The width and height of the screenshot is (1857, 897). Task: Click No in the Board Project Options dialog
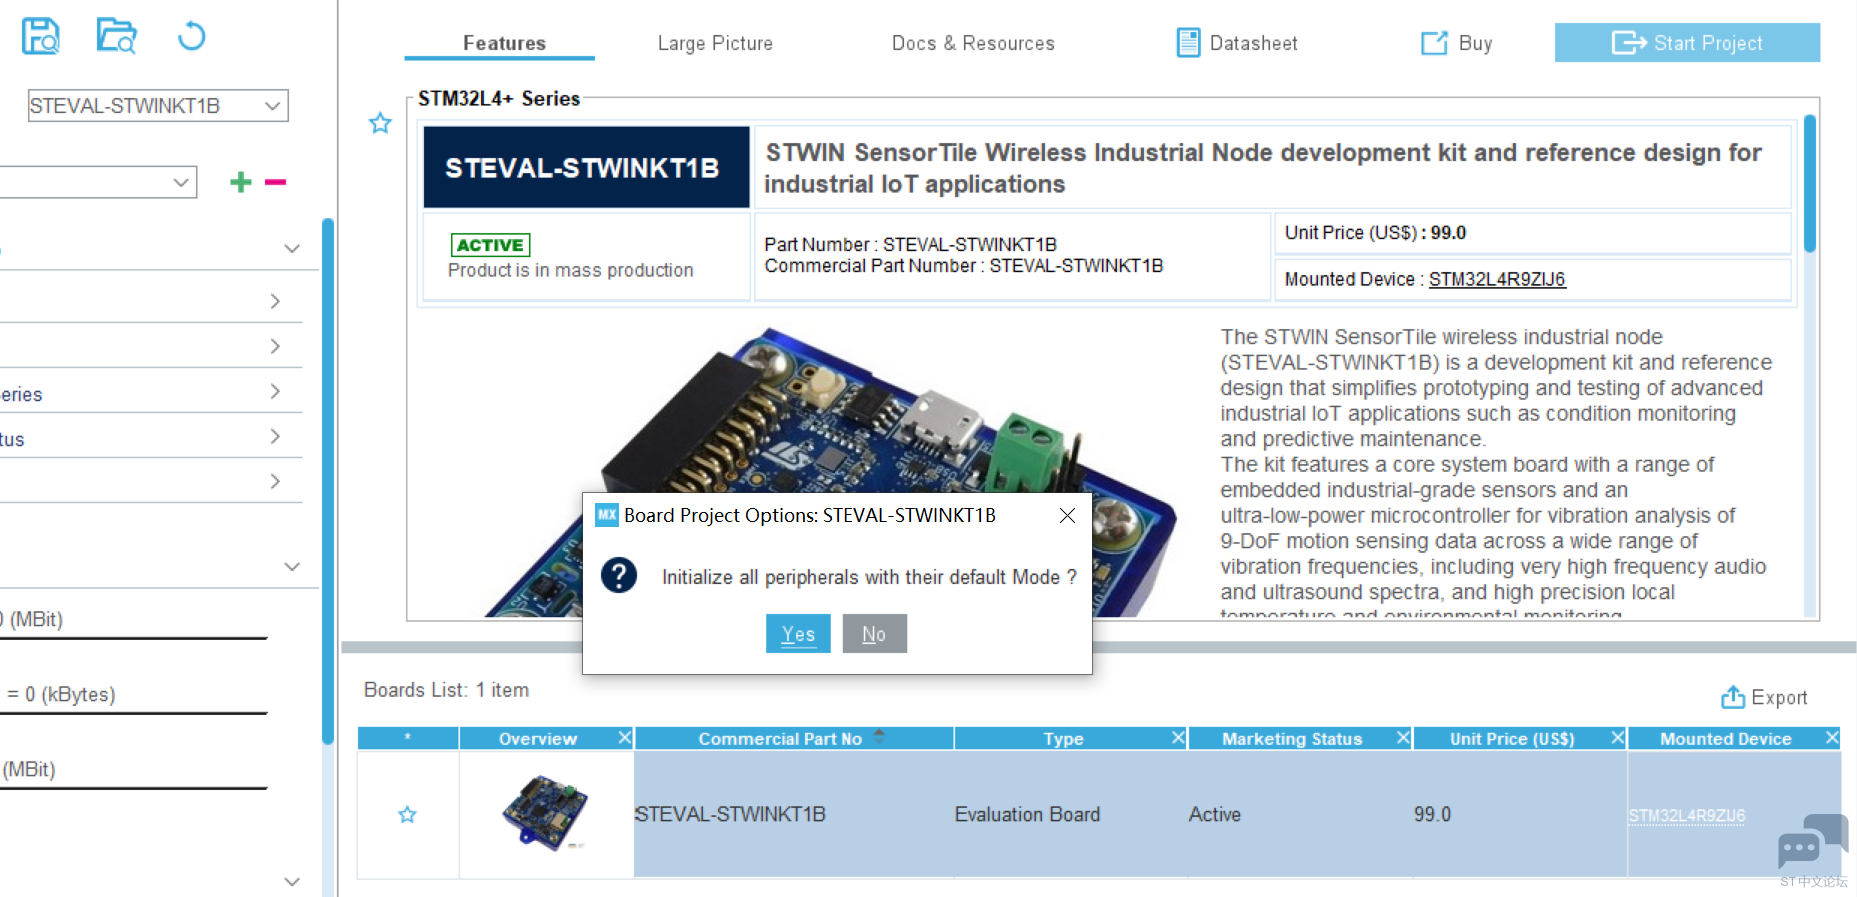tap(874, 634)
